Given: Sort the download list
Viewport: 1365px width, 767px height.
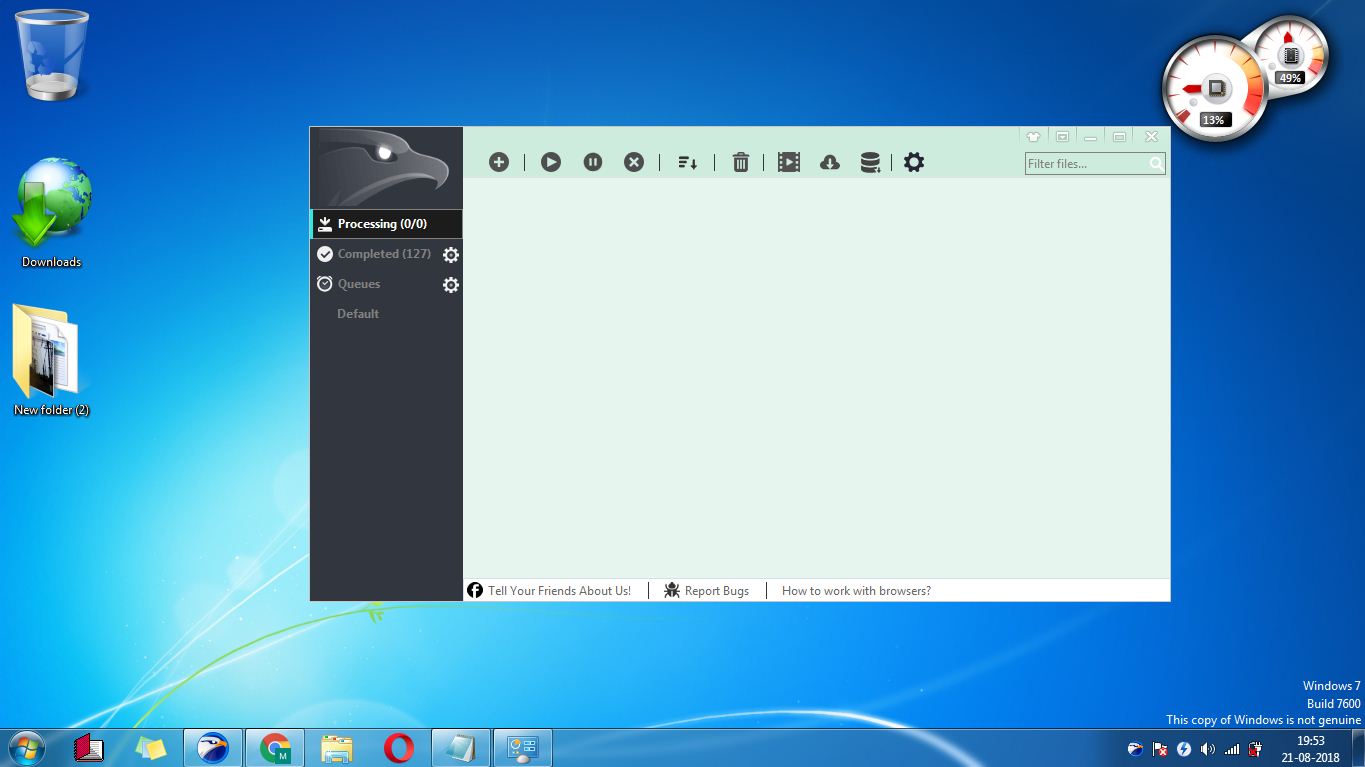Looking at the screenshot, I should click(688, 161).
